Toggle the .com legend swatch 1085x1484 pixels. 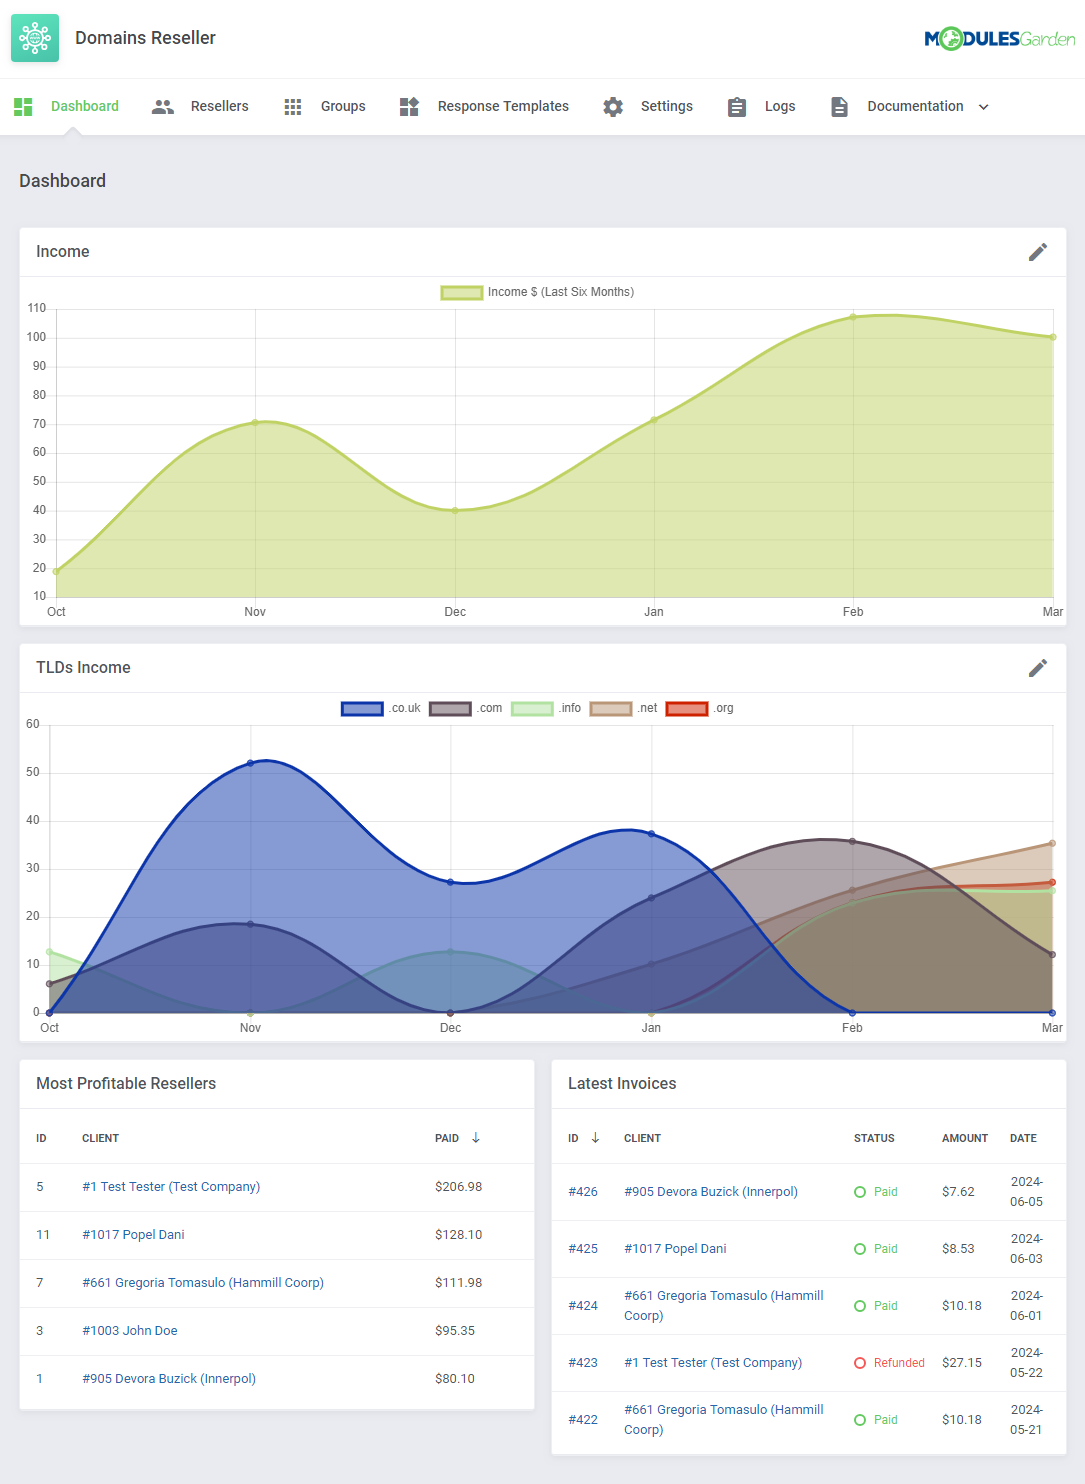450,709
